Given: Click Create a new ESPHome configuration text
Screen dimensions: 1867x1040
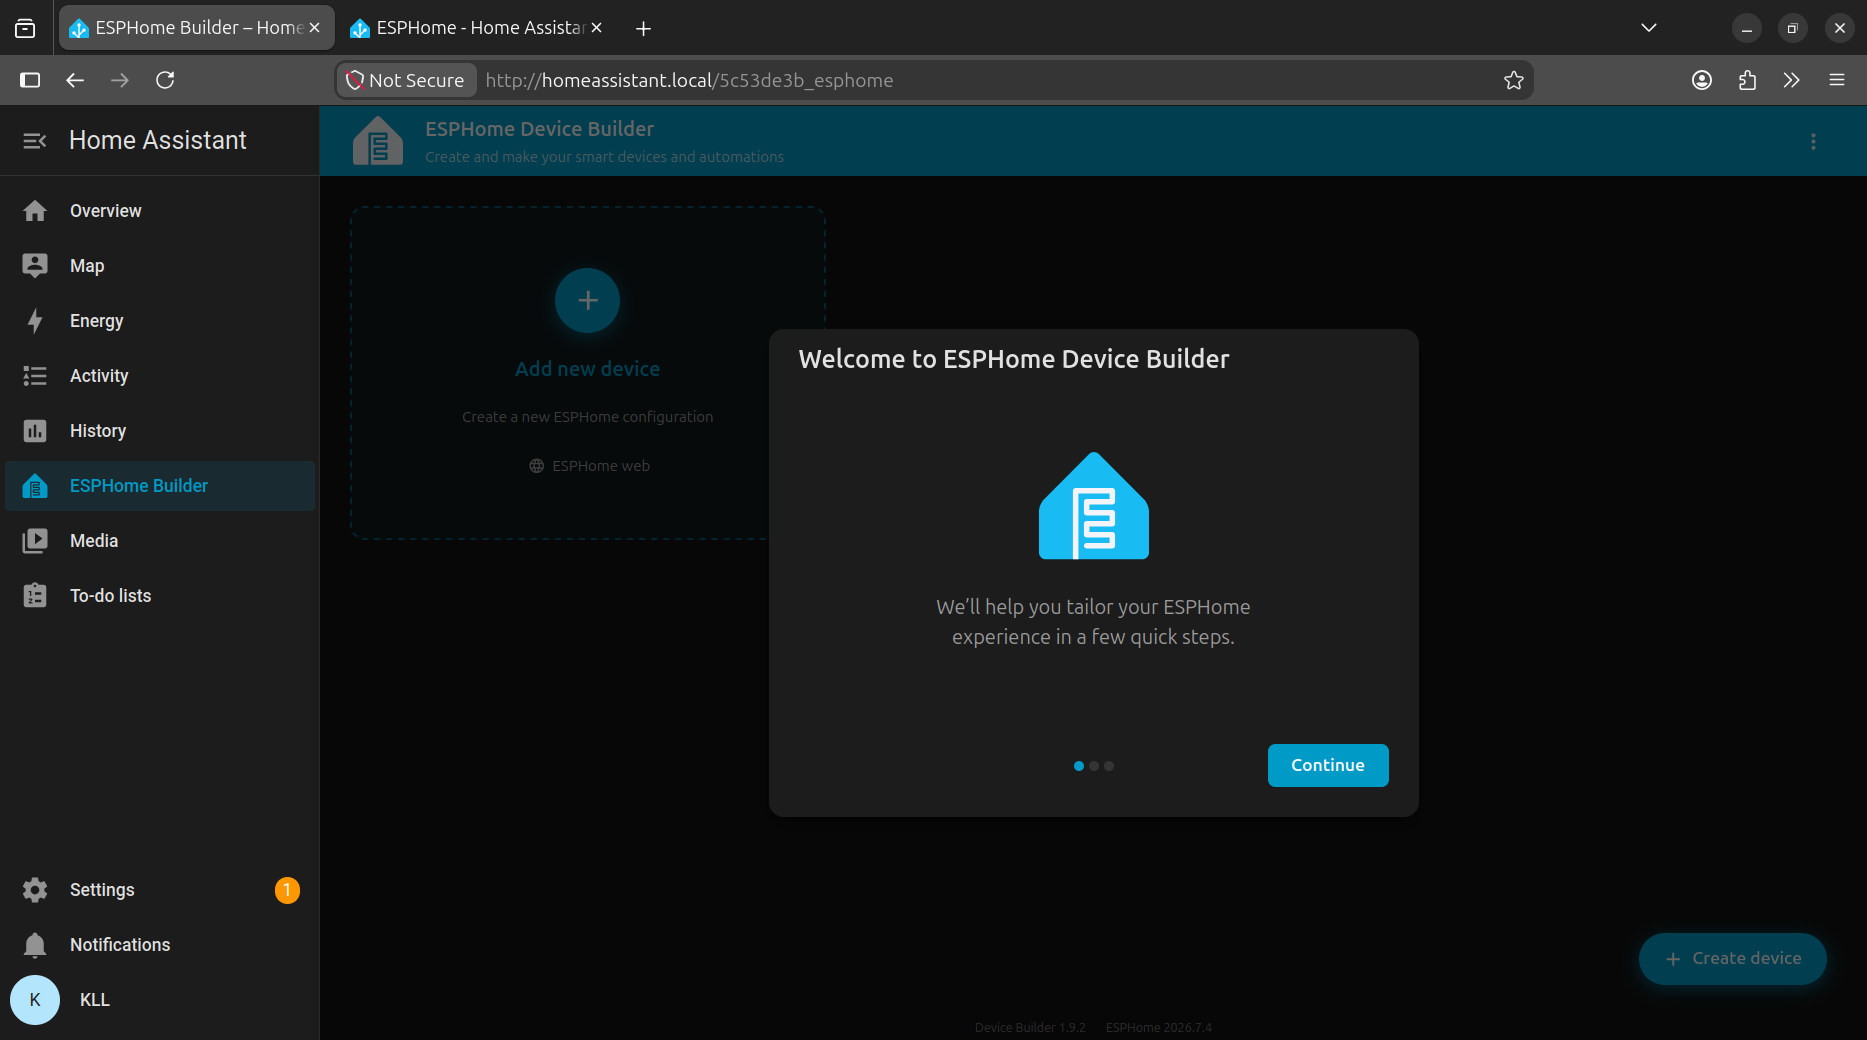Looking at the screenshot, I should (588, 417).
